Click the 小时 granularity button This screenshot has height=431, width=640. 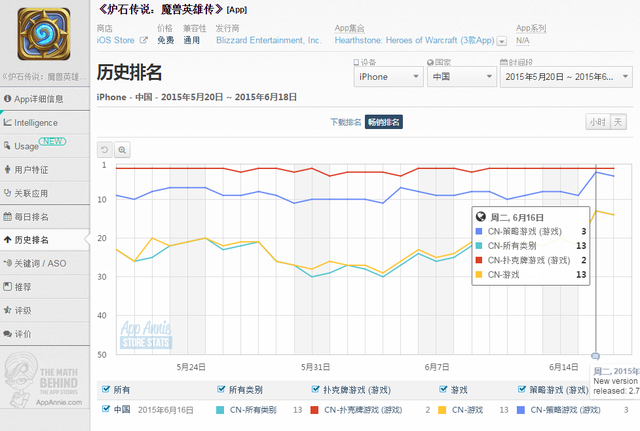(597, 122)
